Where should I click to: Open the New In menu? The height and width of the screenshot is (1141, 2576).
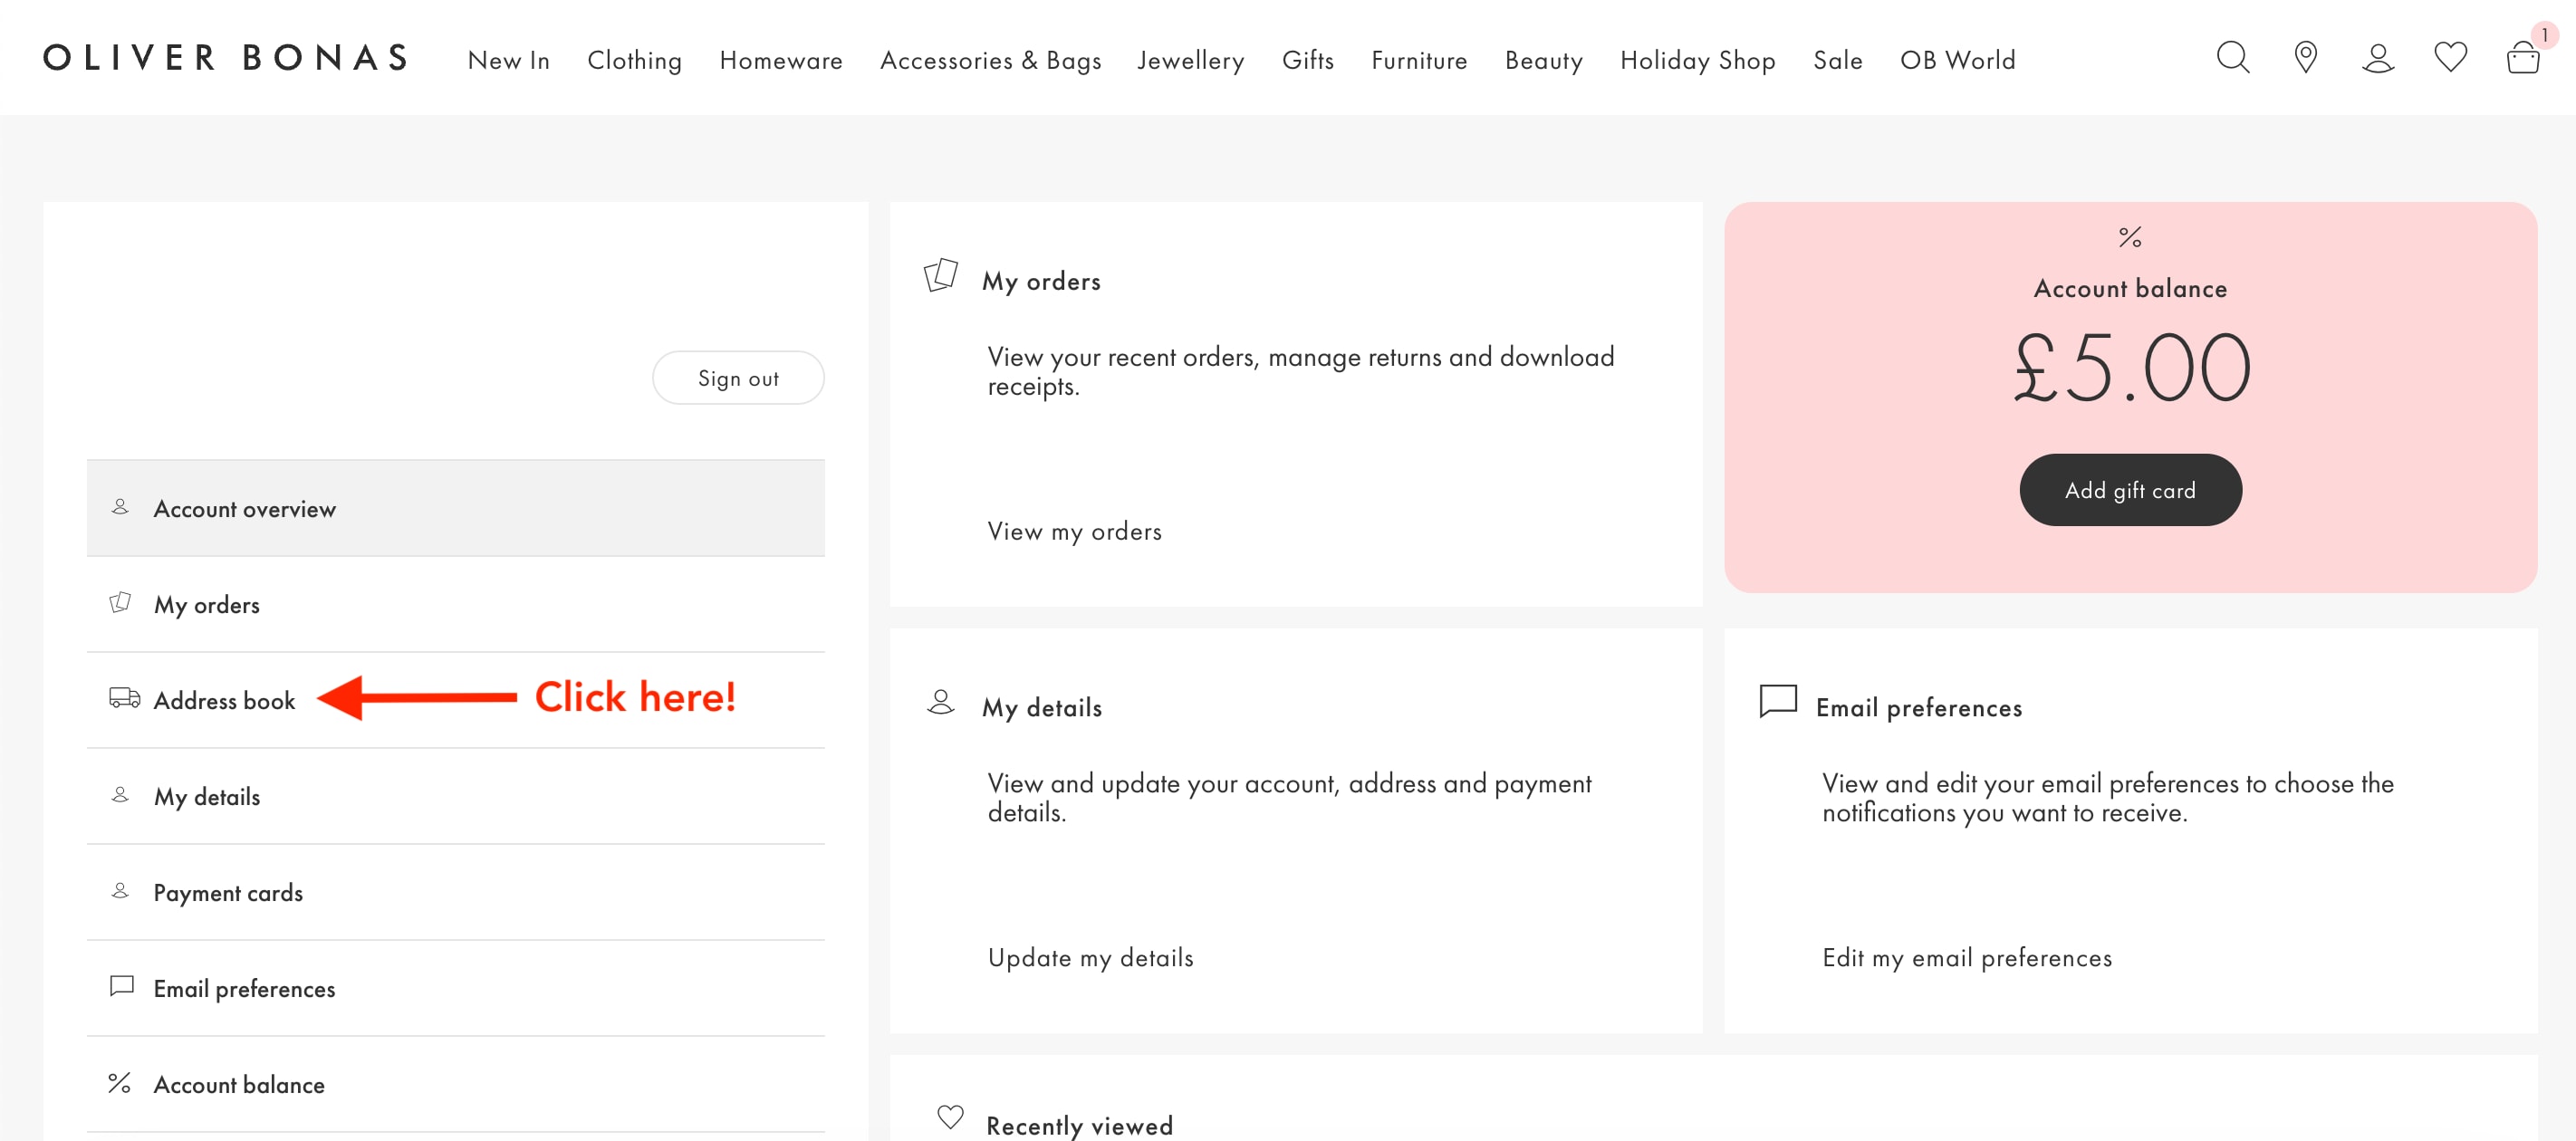508,60
